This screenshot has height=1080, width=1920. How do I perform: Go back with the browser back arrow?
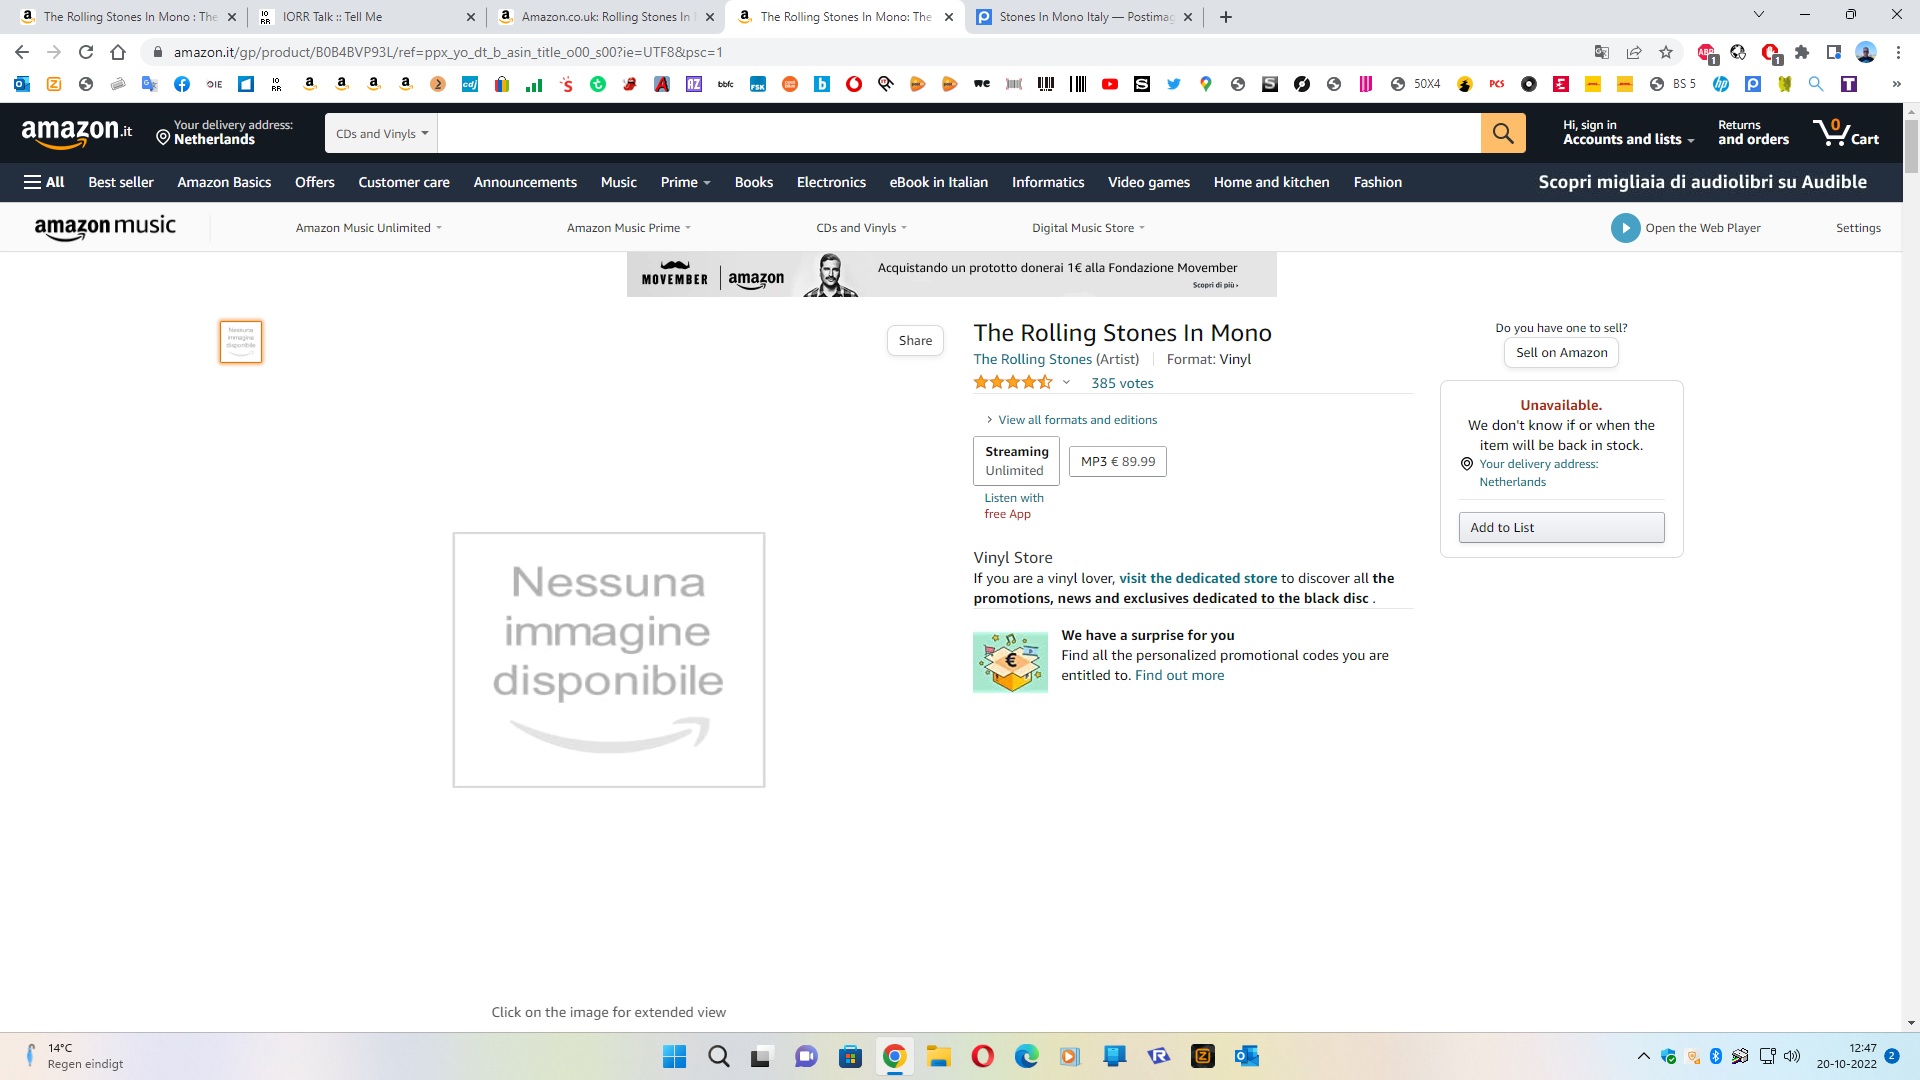click(x=22, y=52)
